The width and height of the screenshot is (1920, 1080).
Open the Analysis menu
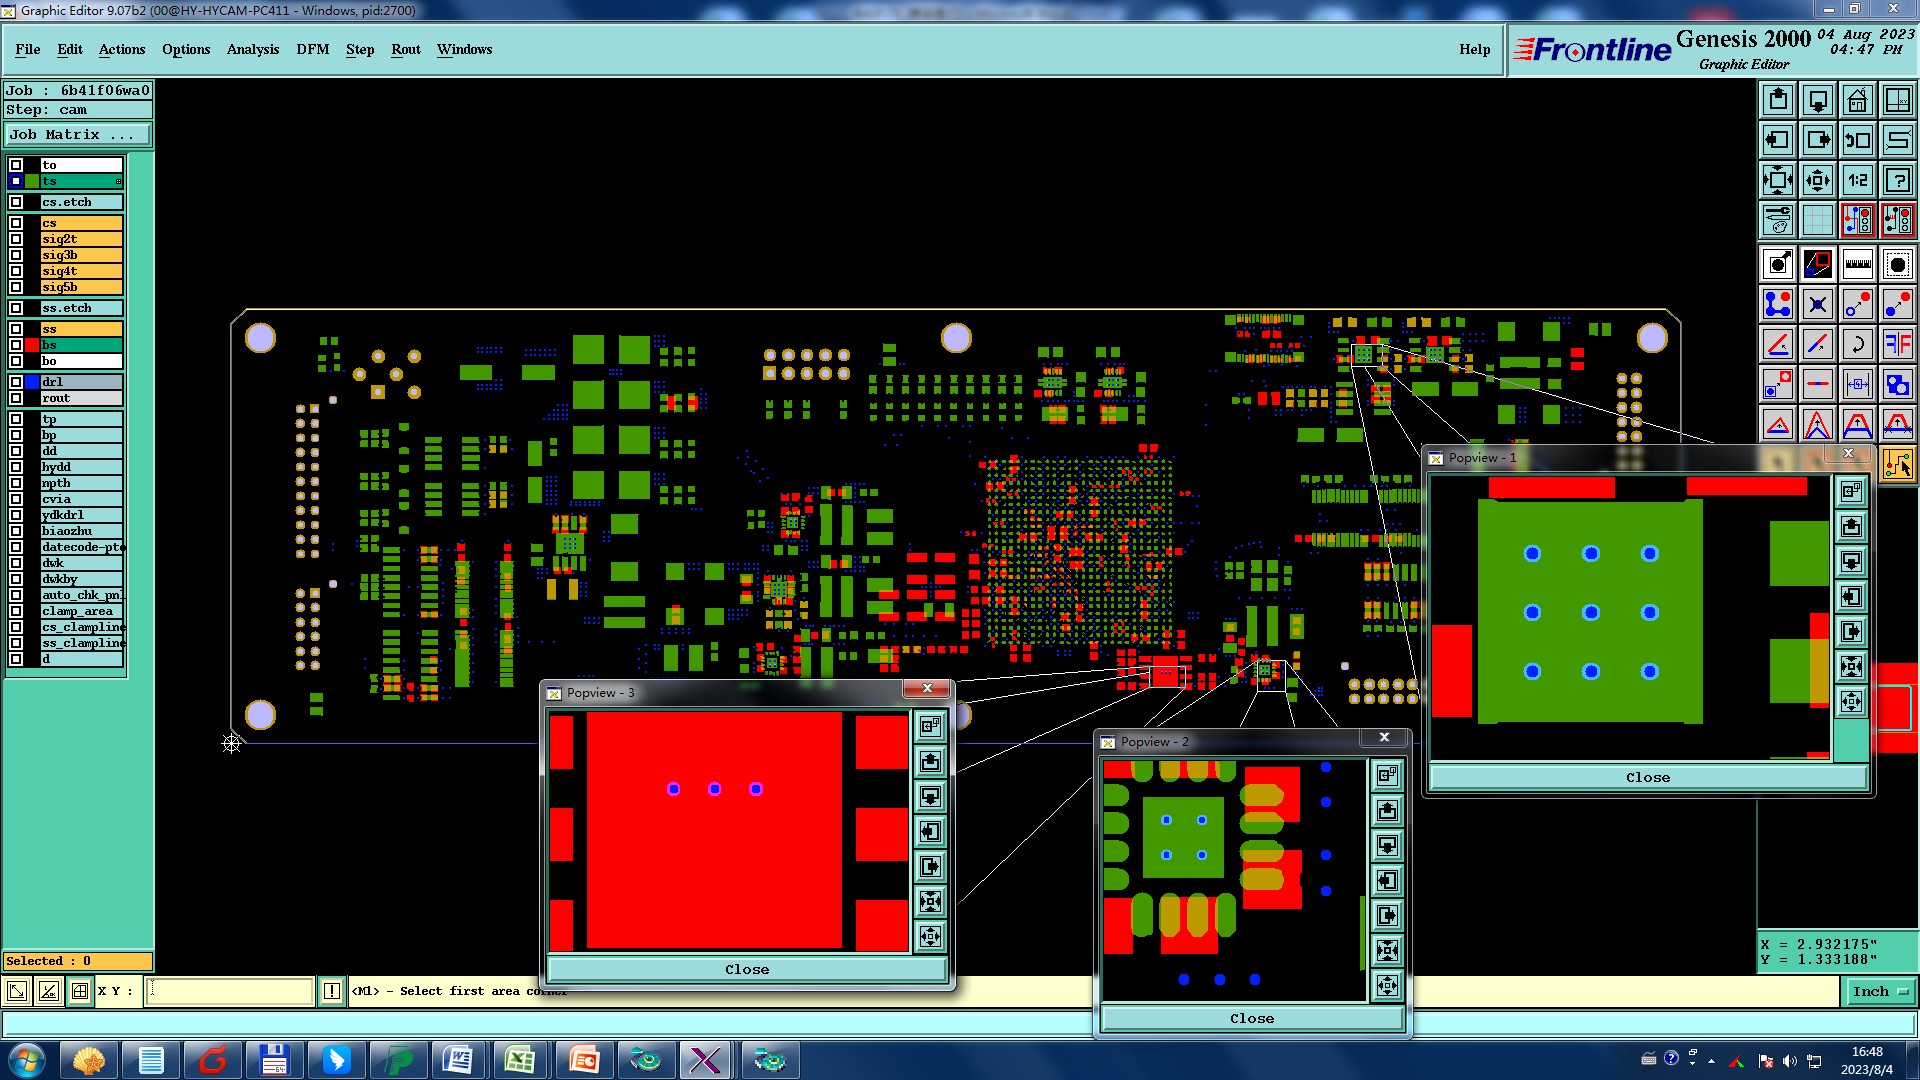click(x=253, y=49)
